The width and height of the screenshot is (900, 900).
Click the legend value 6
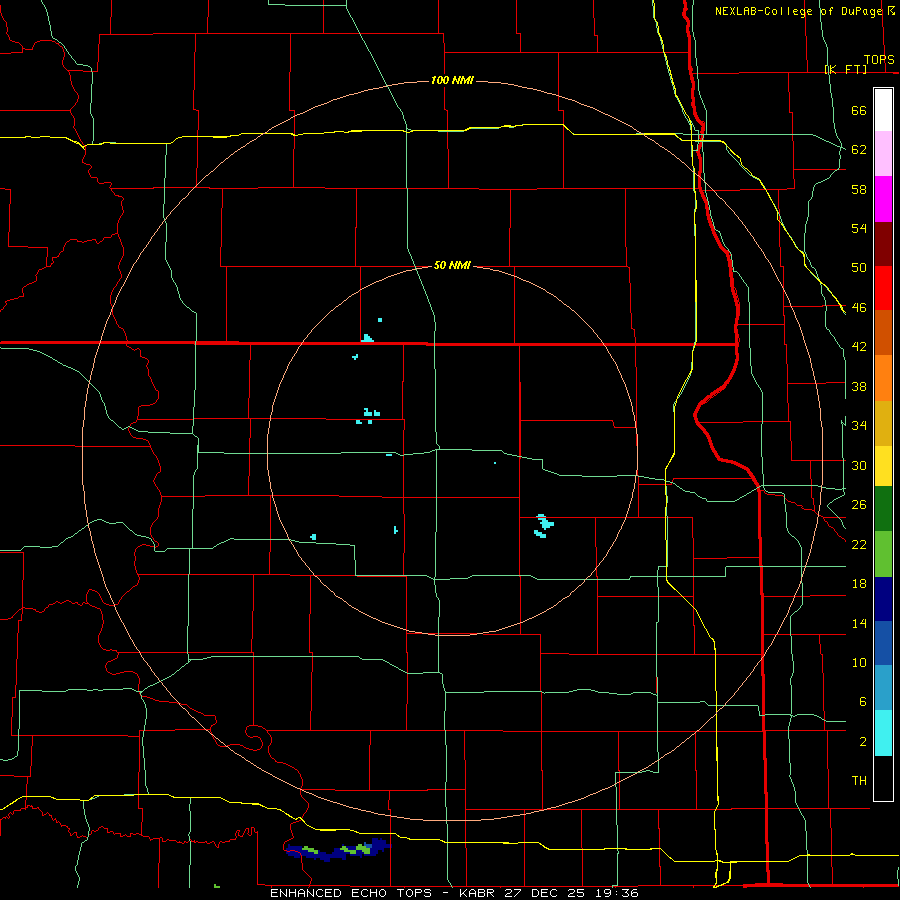(x=862, y=702)
